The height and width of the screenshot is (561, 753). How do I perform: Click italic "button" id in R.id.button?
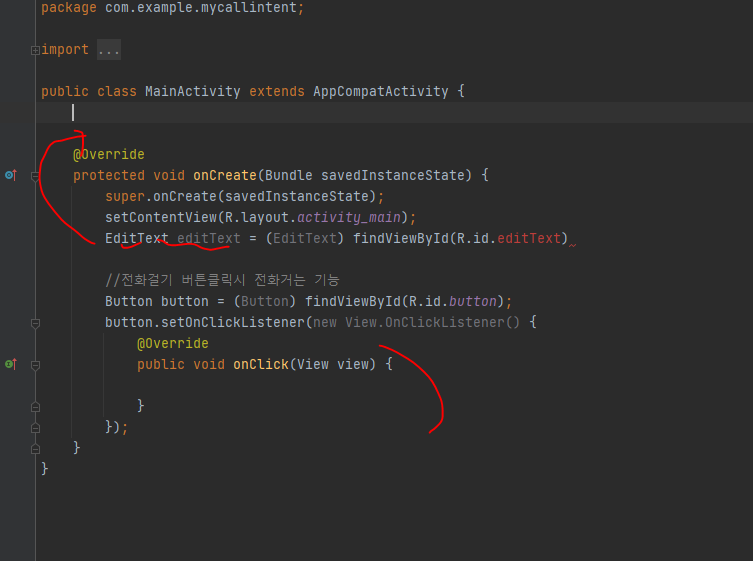click(473, 301)
